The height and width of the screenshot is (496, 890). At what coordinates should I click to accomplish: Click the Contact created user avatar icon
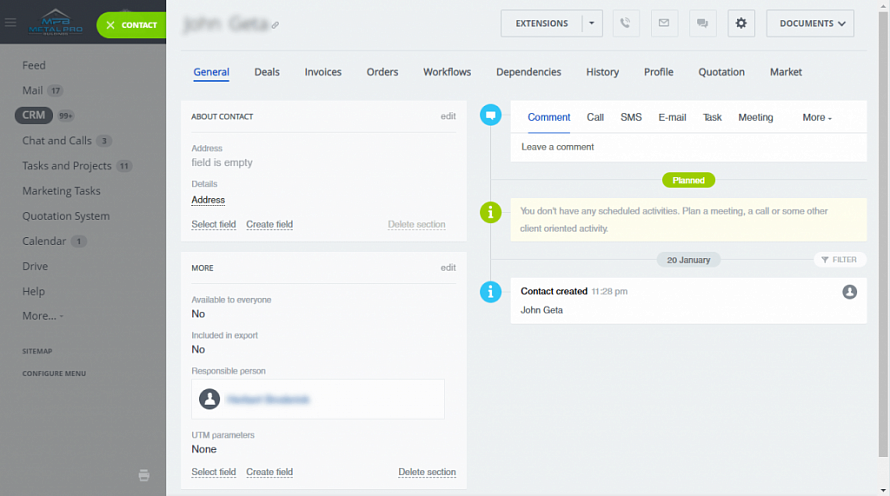(x=849, y=292)
